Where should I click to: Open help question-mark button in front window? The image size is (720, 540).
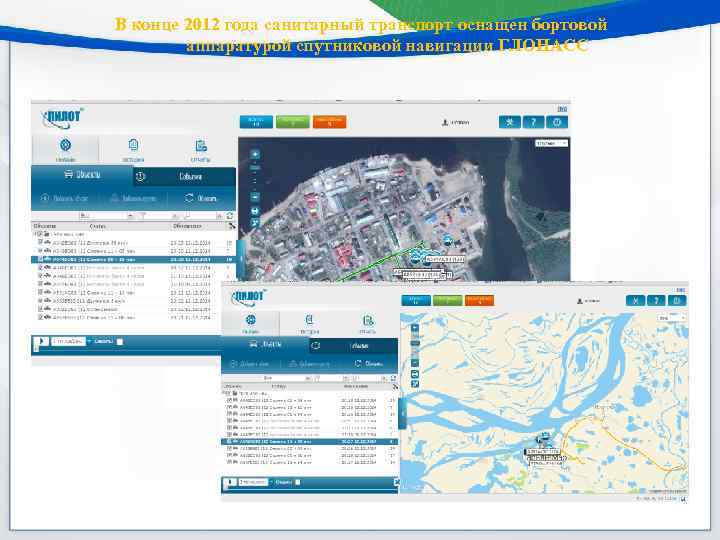[656, 301]
